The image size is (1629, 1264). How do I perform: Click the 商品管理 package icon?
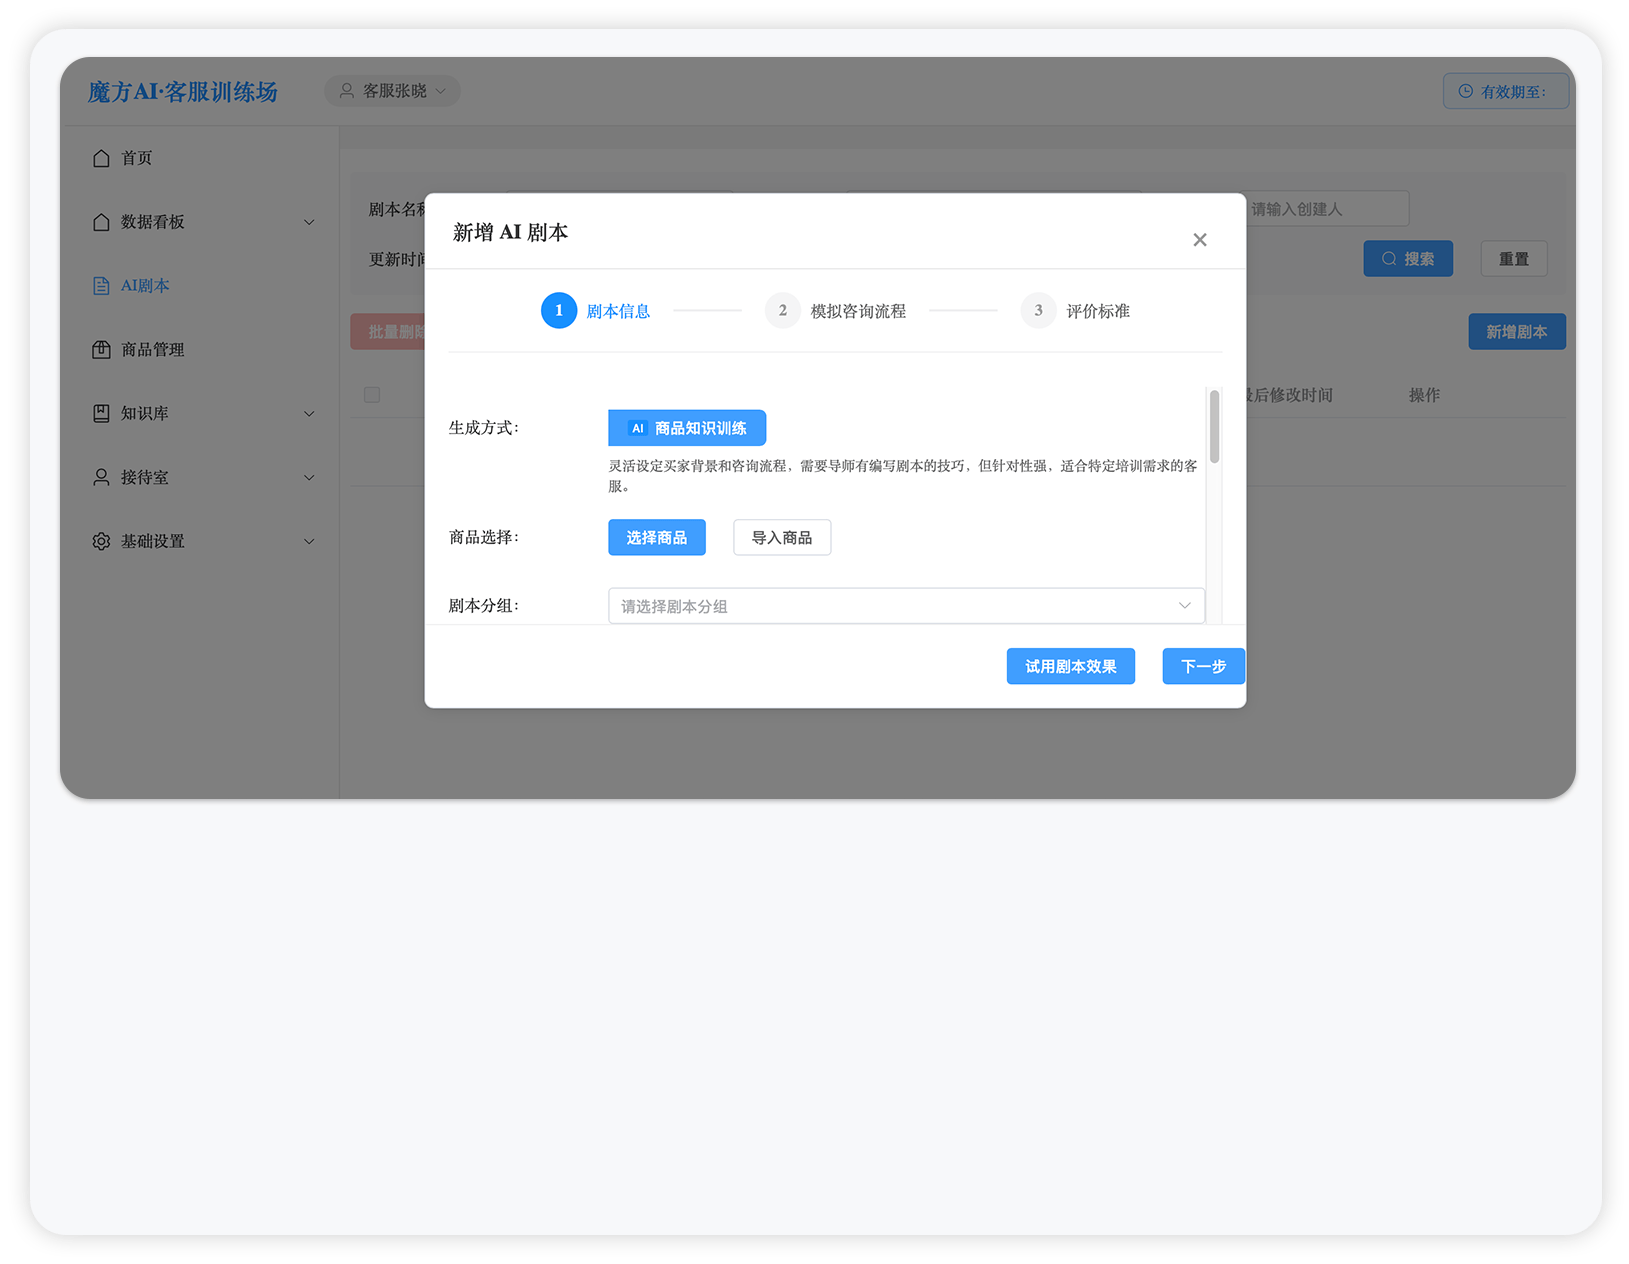(101, 350)
